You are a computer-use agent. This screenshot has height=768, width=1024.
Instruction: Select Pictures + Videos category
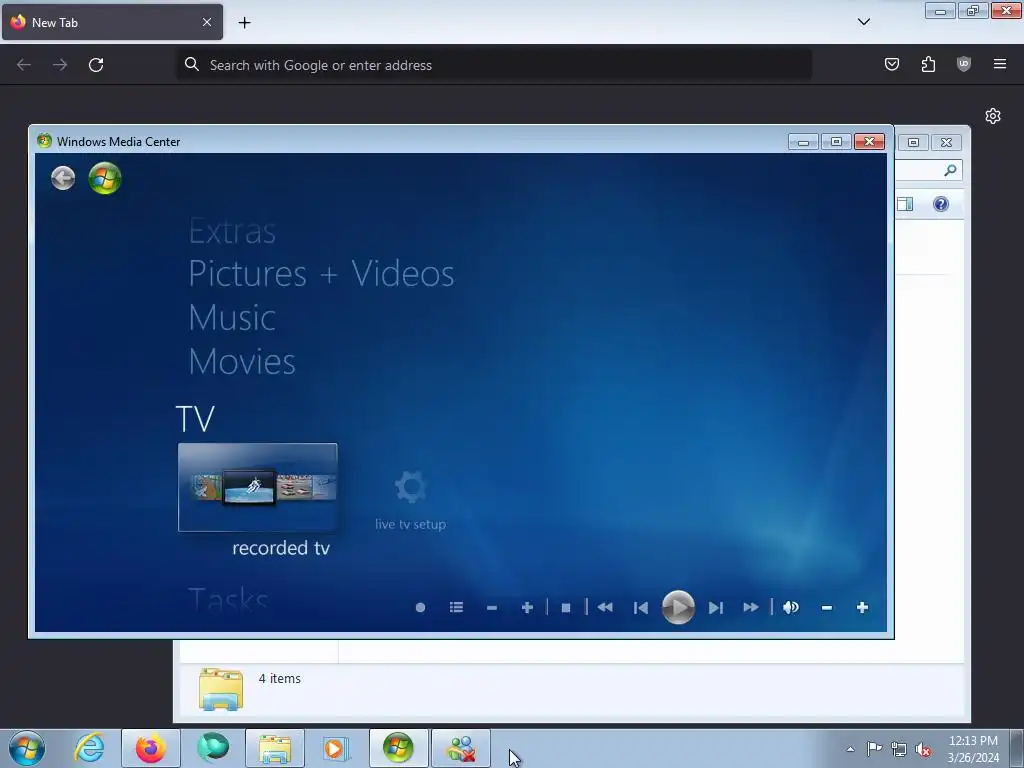tap(321, 273)
